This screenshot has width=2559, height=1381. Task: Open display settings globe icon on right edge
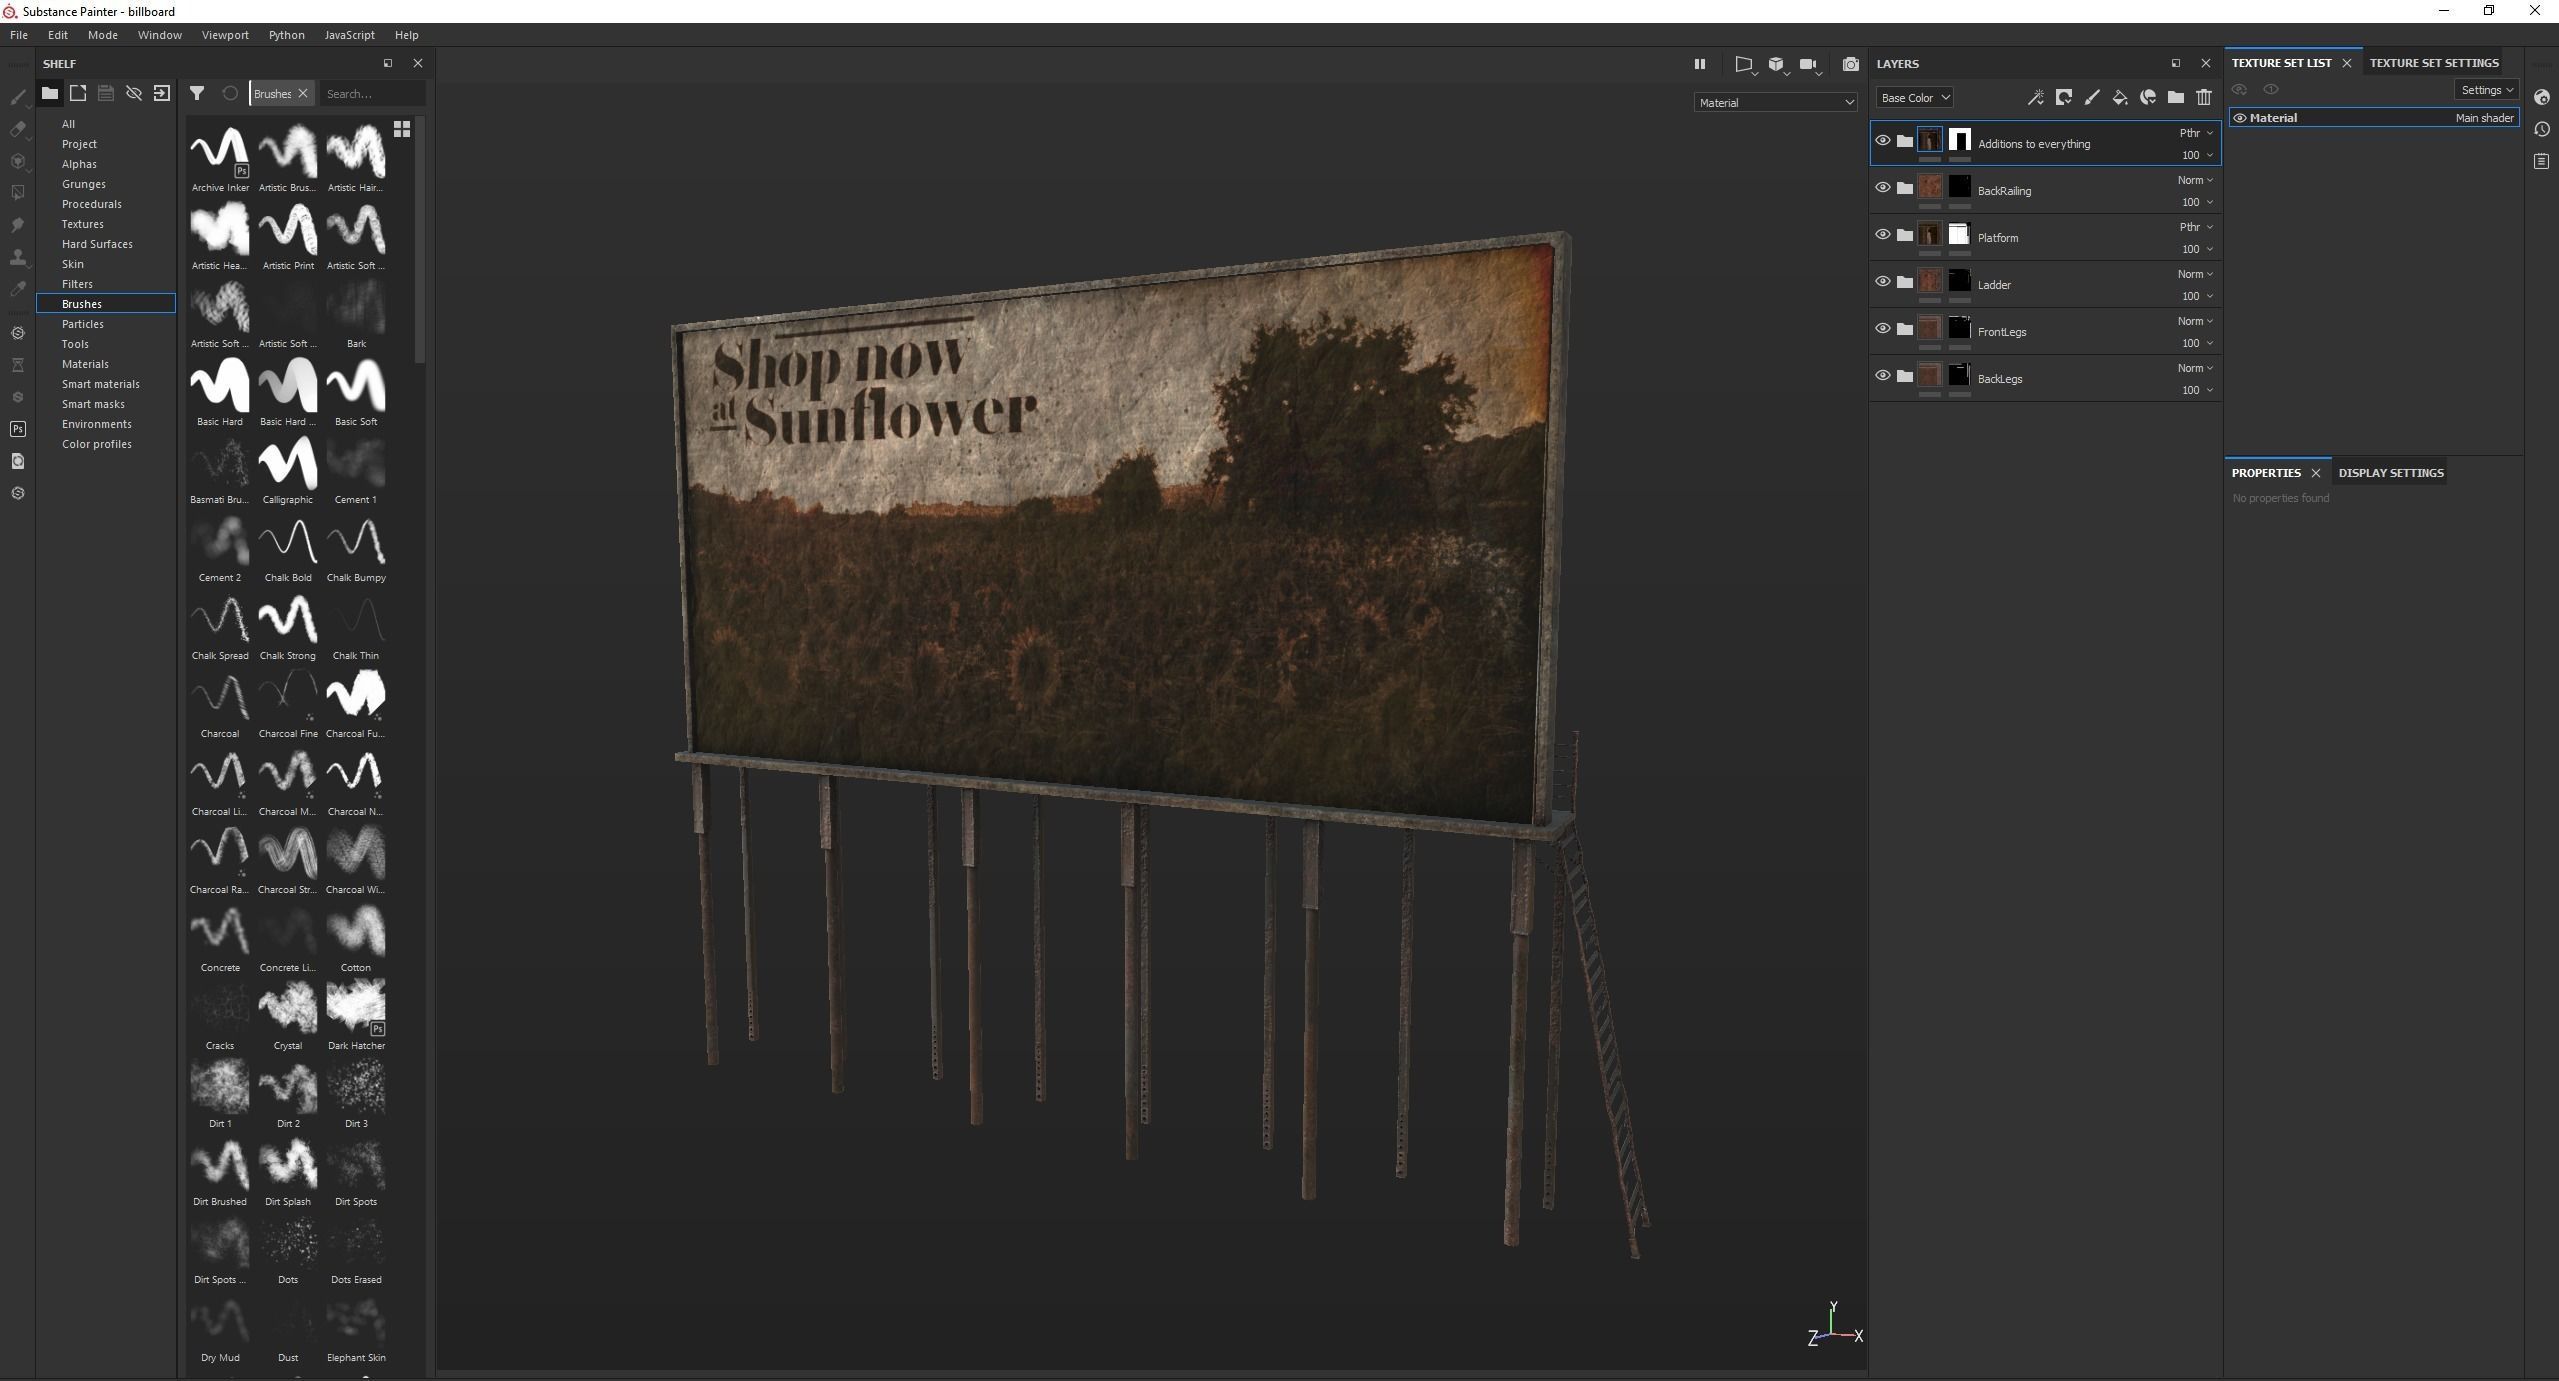(x=2542, y=97)
